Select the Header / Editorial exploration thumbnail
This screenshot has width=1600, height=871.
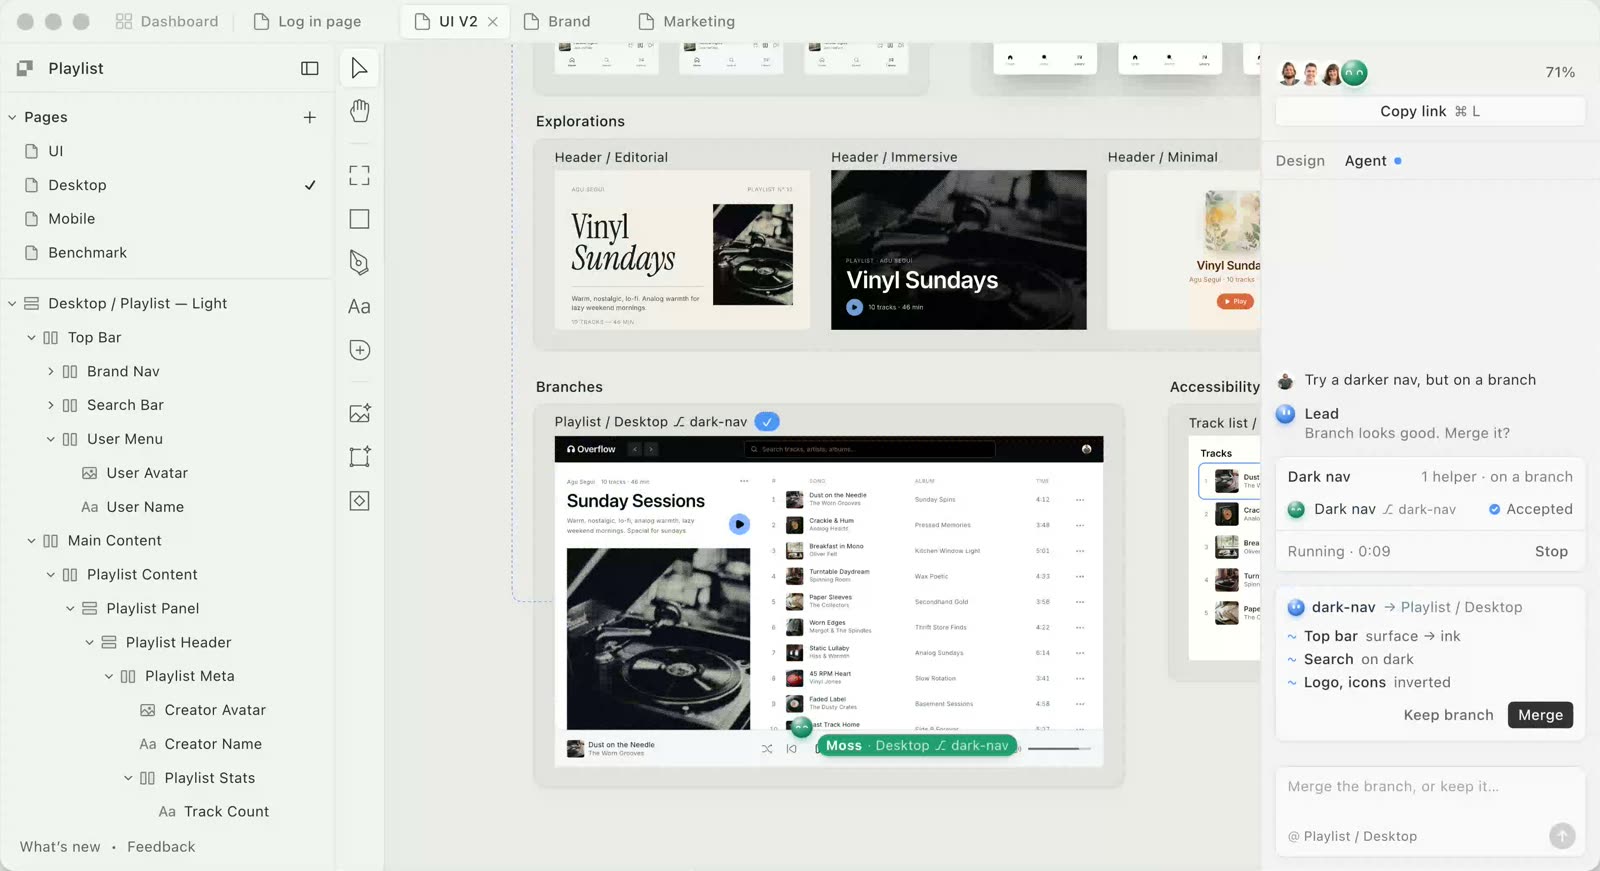point(682,250)
